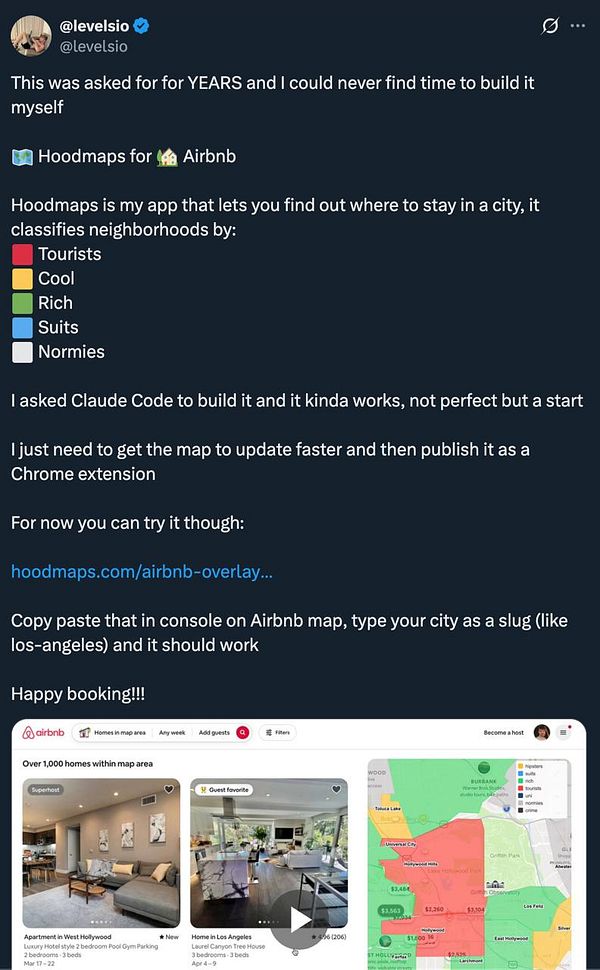Open the Homes in map area selector
The image size is (600, 970).
(118, 732)
